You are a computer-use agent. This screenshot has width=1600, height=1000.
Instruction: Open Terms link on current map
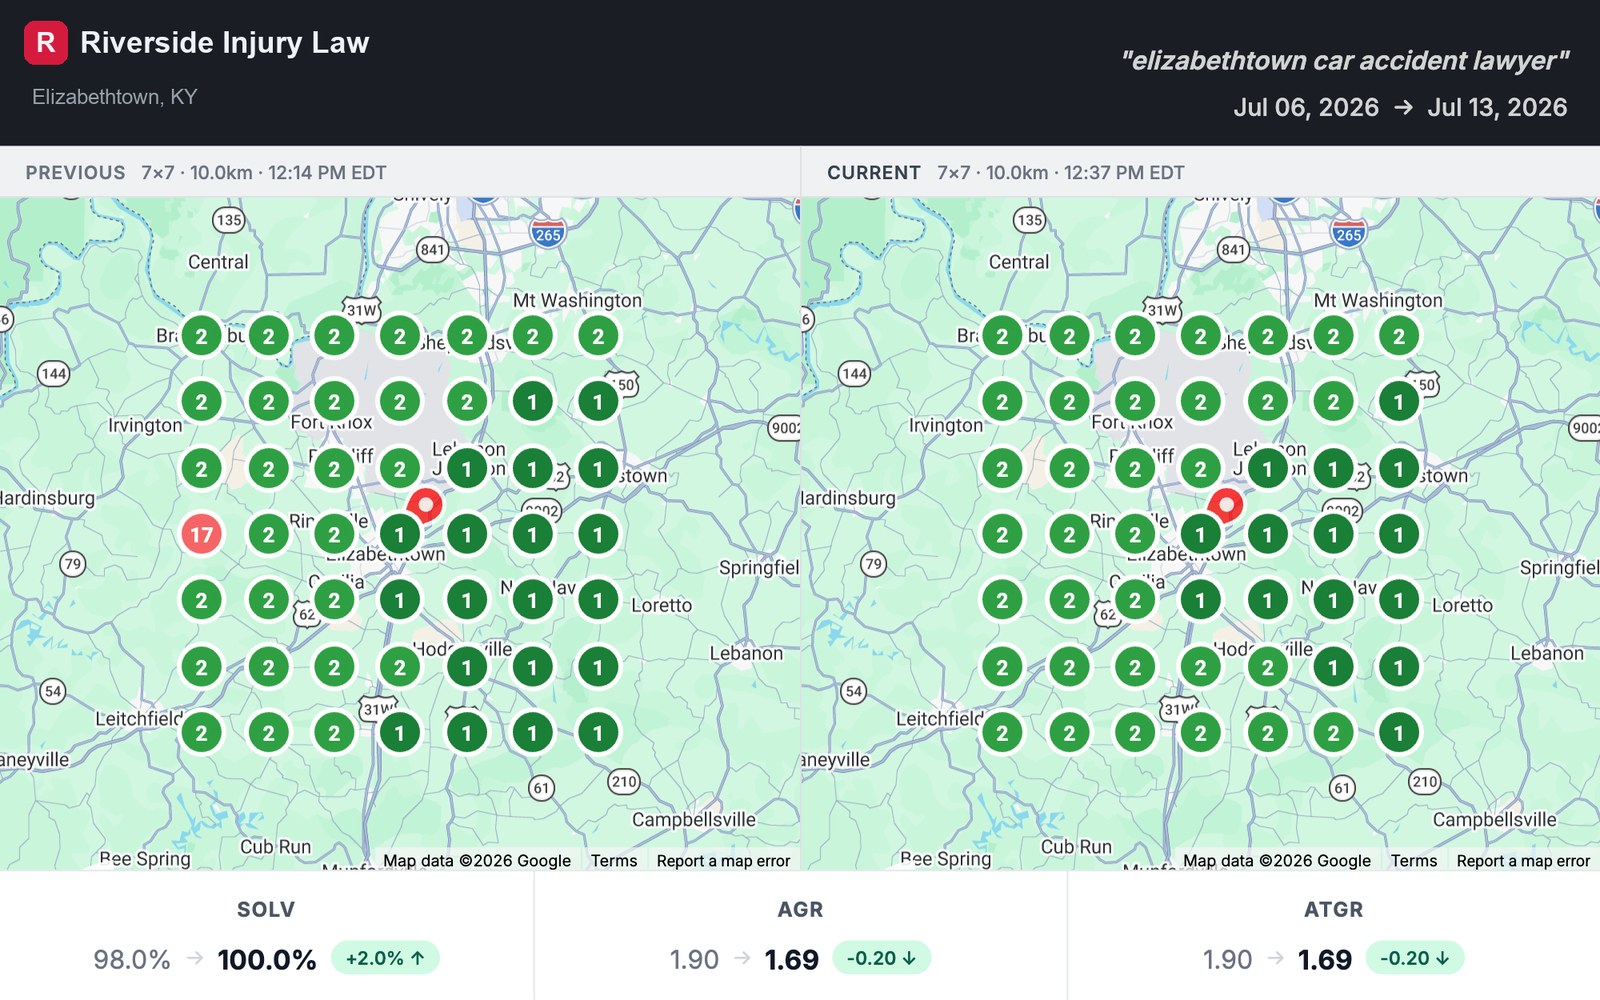click(1414, 861)
